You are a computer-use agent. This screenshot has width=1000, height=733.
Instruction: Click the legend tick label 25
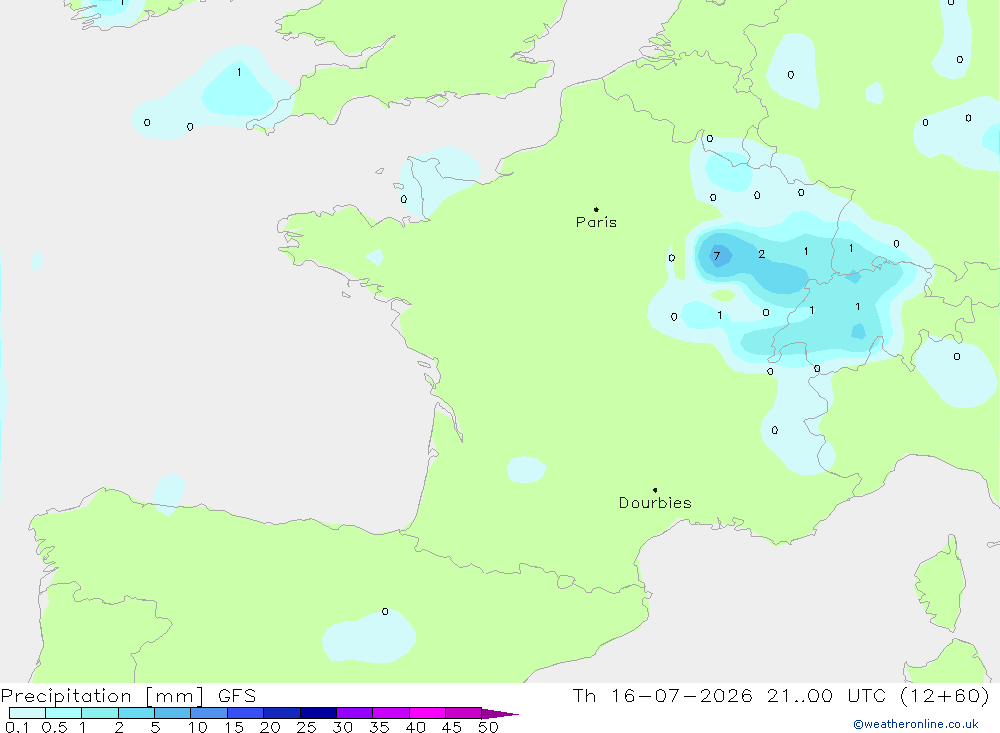click(x=306, y=727)
